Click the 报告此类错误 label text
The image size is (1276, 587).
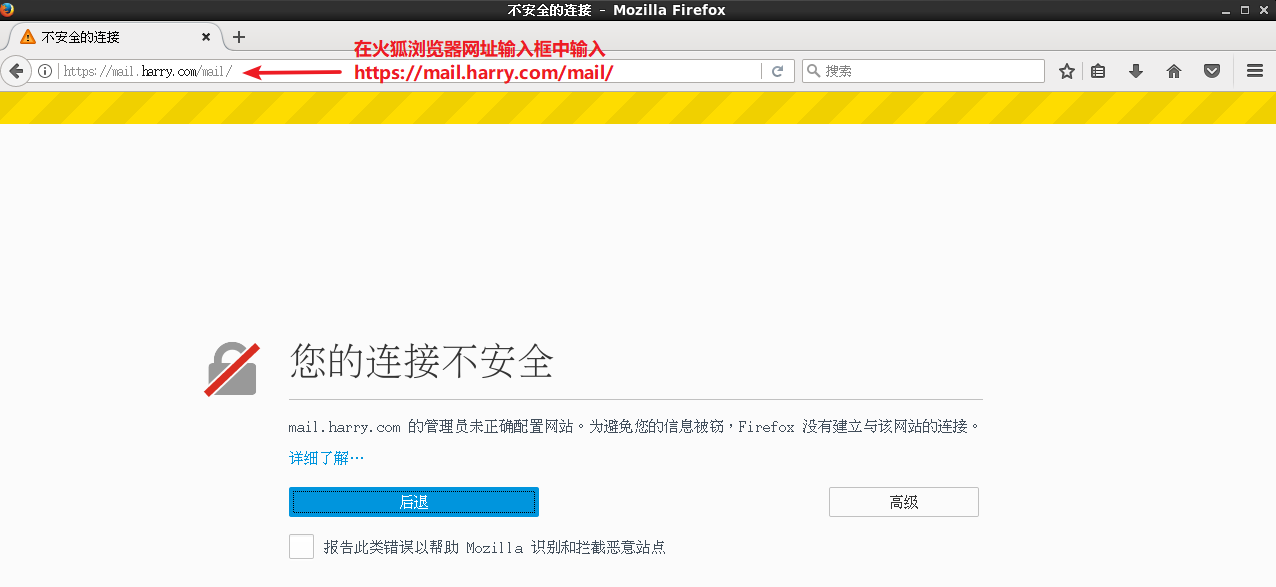494,547
